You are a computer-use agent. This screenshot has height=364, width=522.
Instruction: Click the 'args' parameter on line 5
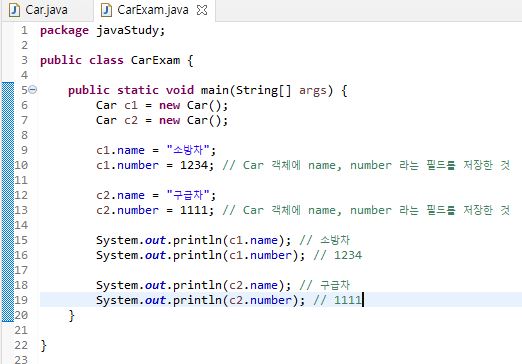point(312,91)
